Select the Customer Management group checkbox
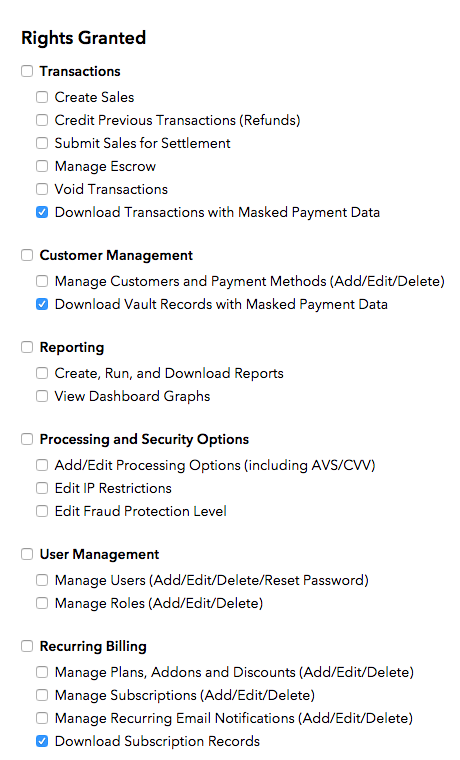The image size is (460, 760). coord(27,255)
